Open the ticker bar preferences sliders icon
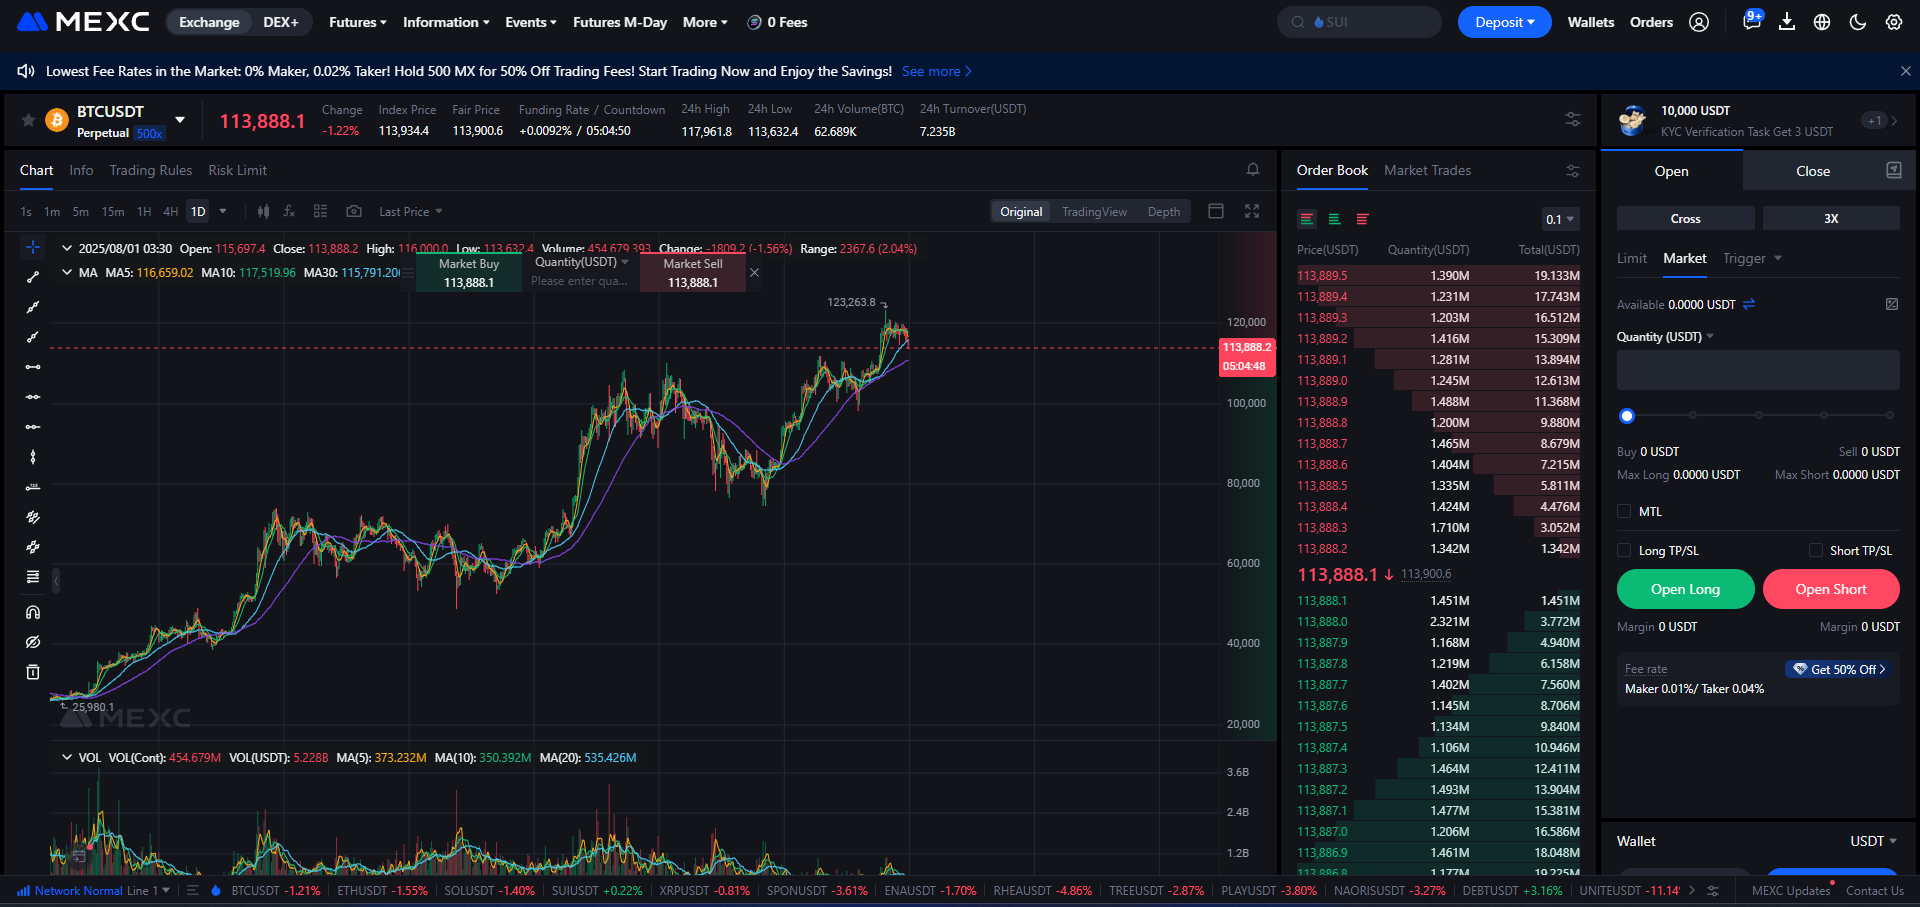 (1573, 119)
